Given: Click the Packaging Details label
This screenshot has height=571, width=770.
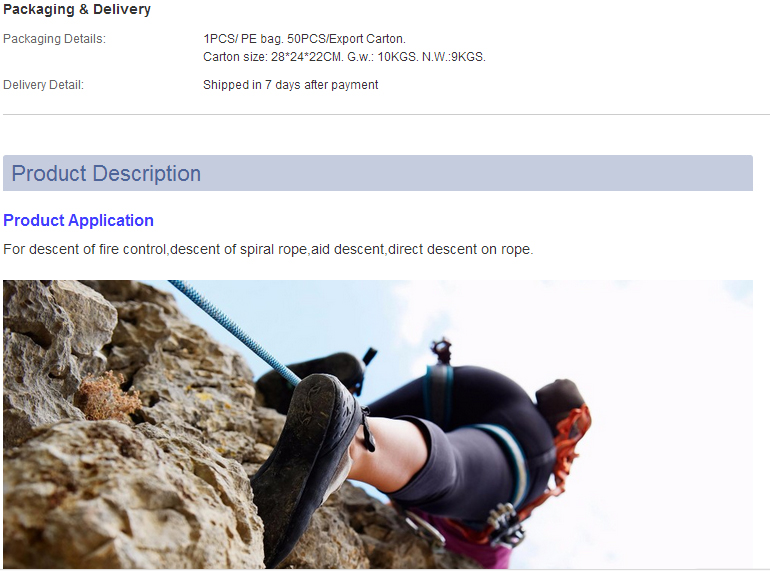Looking at the screenshot, I should (x=55, y=39).
